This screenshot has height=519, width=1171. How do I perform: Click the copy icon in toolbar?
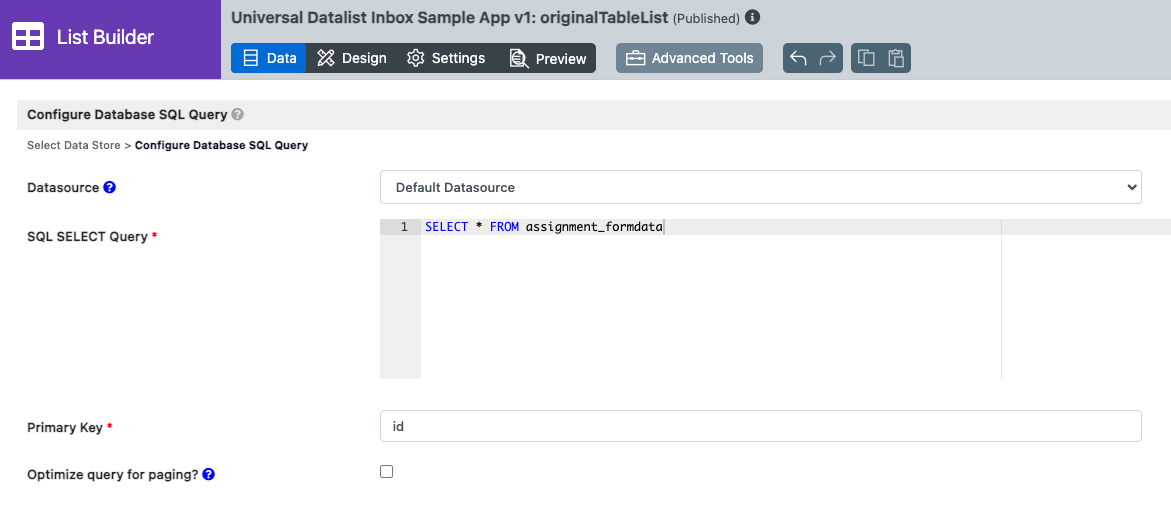pyautogui.click(x=867, y=58)
